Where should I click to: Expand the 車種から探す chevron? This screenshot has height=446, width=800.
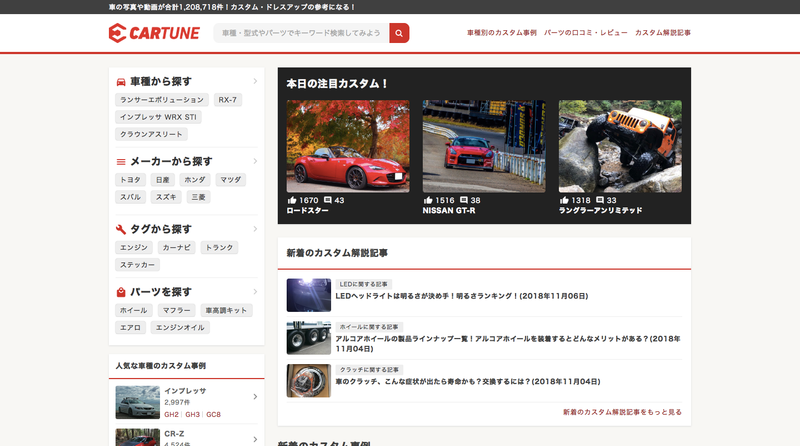click(255, 81)
